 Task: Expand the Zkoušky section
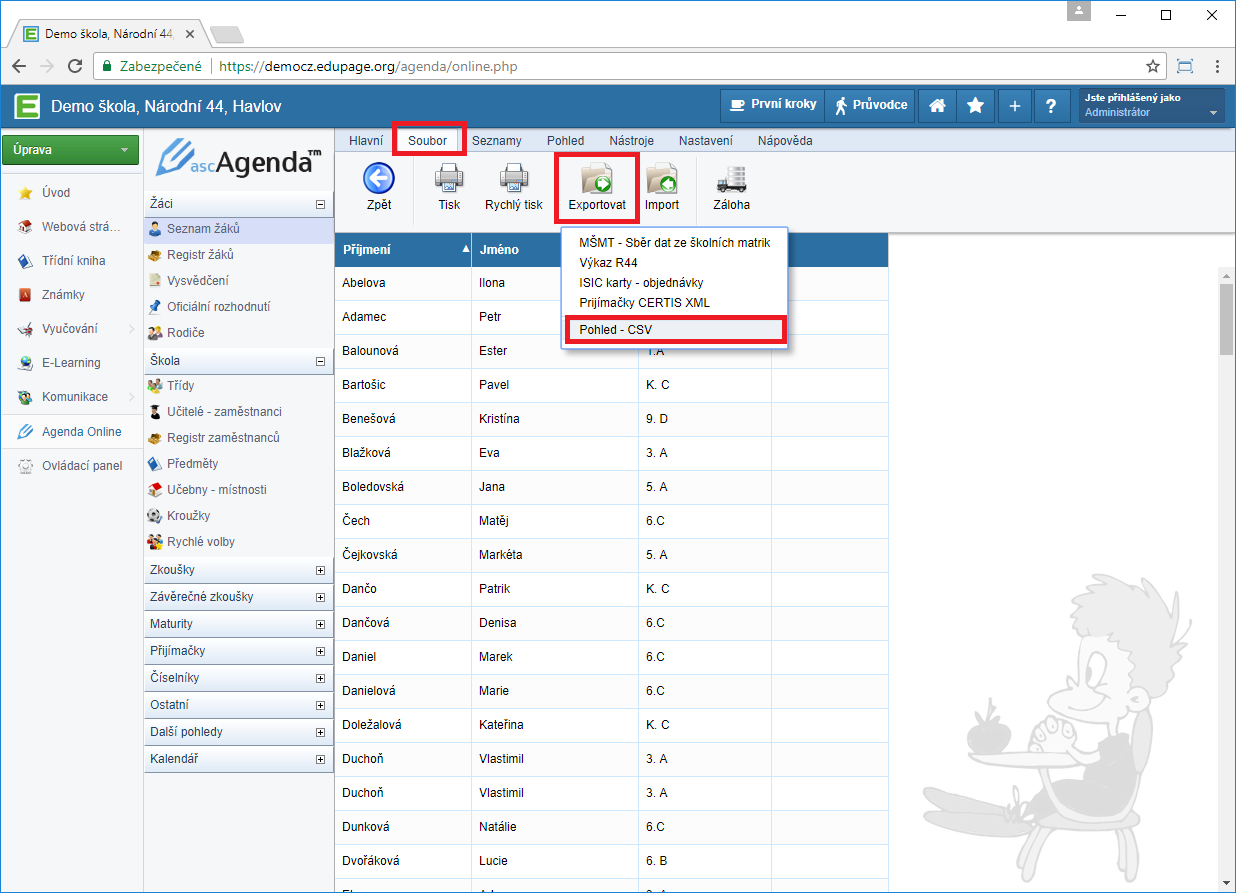point(320,570)
